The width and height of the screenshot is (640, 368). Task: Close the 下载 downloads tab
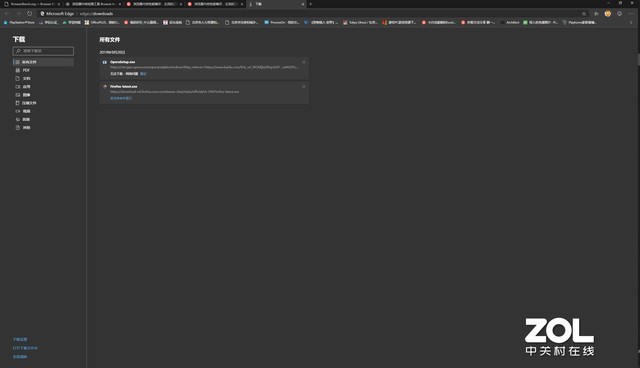coord(303,4)
